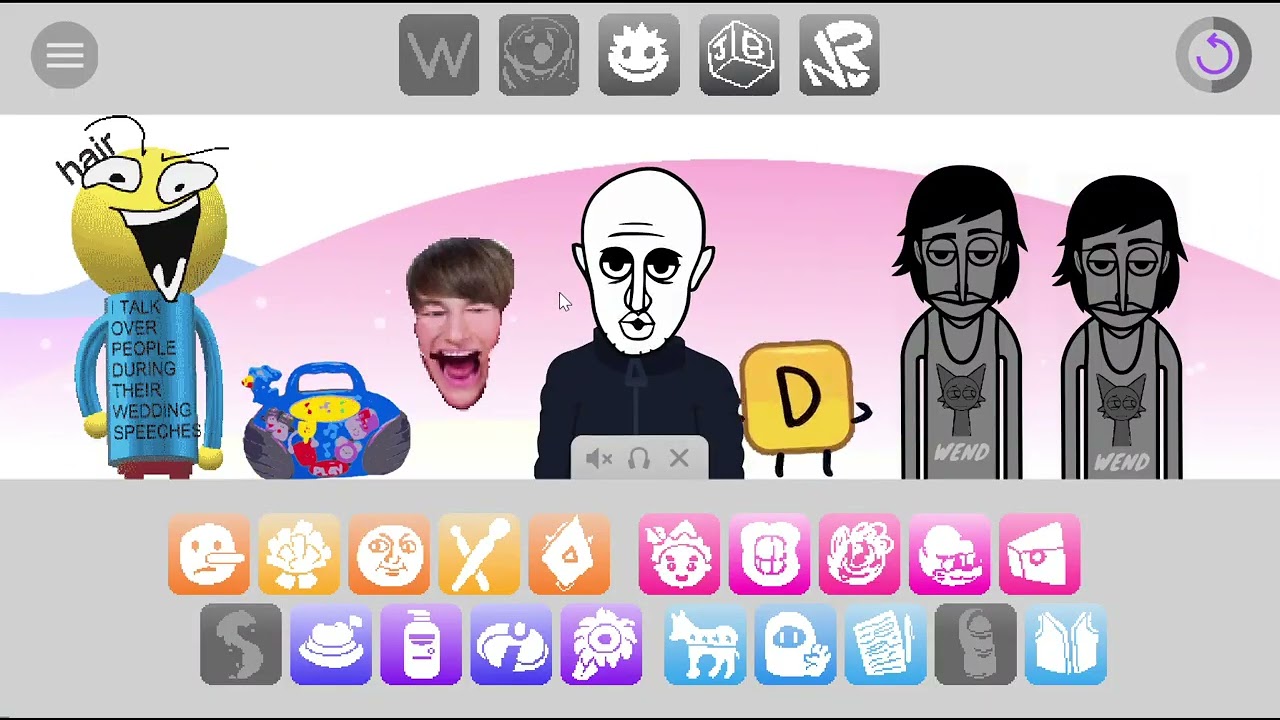Pick the crossed drumsticks orange icon
The image size is (1280, 720).
[x=479, y=554]
